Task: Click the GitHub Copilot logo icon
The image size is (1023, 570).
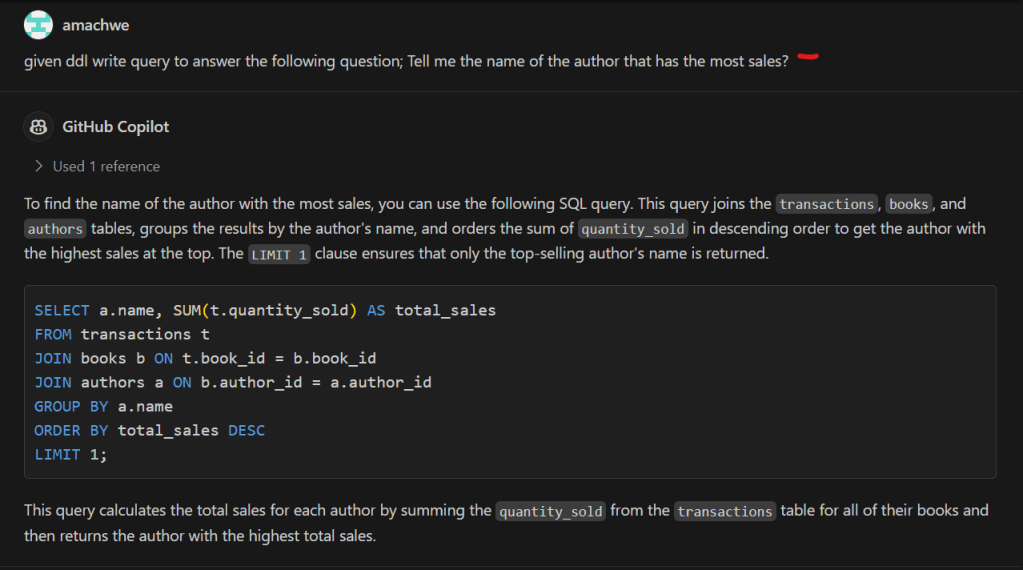Action: [x=38, y=127]
